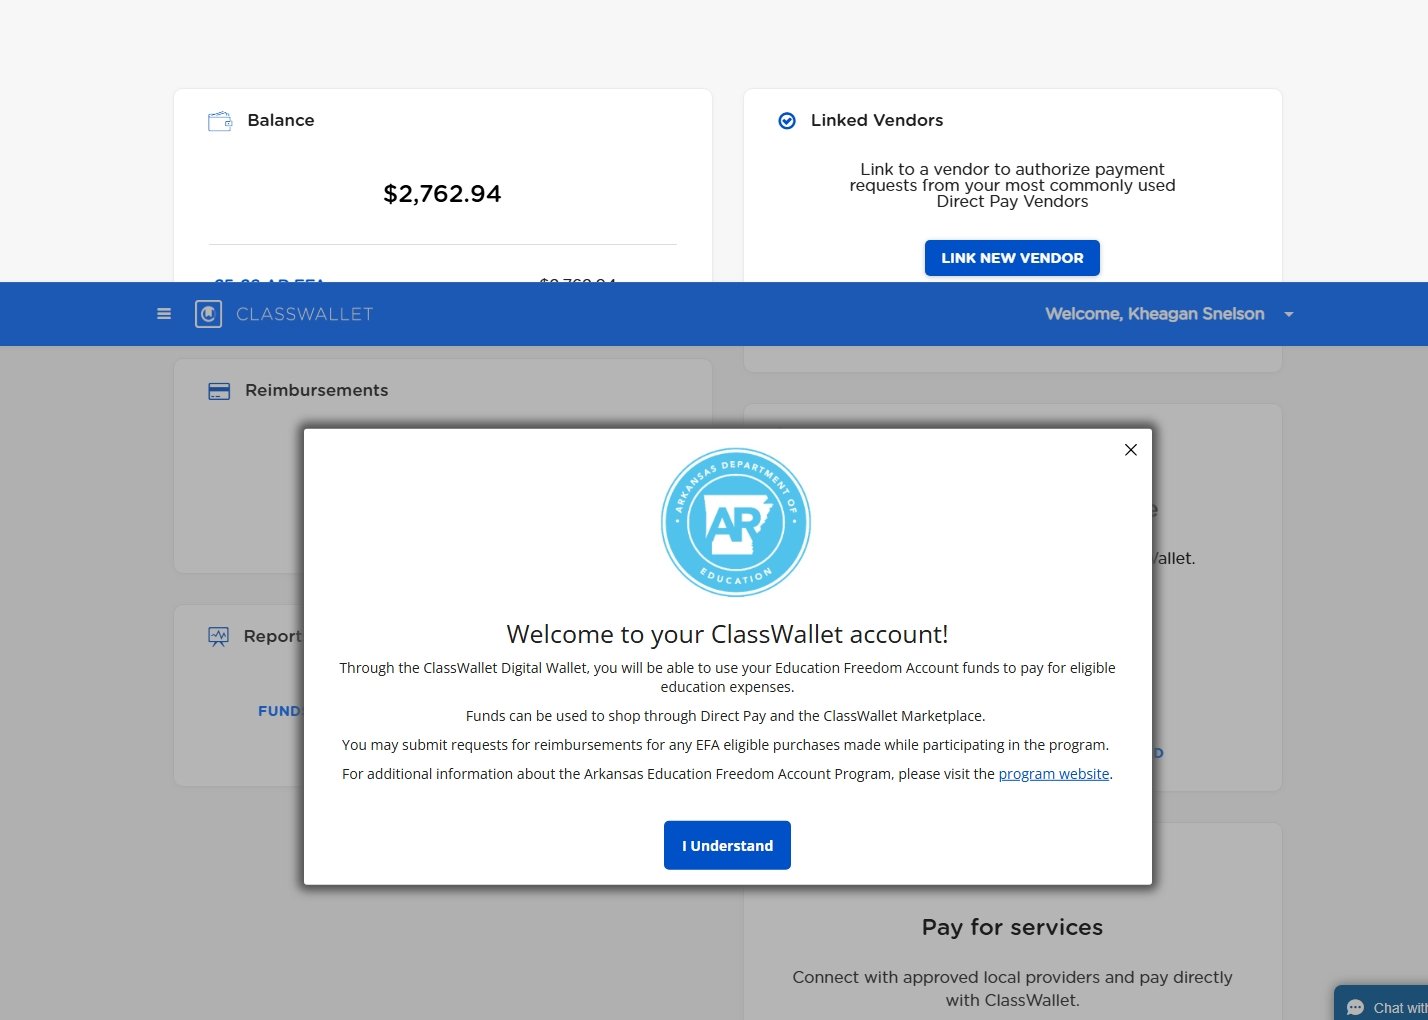Click the partially hidden FUND link under Reports
This screenshot has height=1020, width=1428.
[280, 711]
